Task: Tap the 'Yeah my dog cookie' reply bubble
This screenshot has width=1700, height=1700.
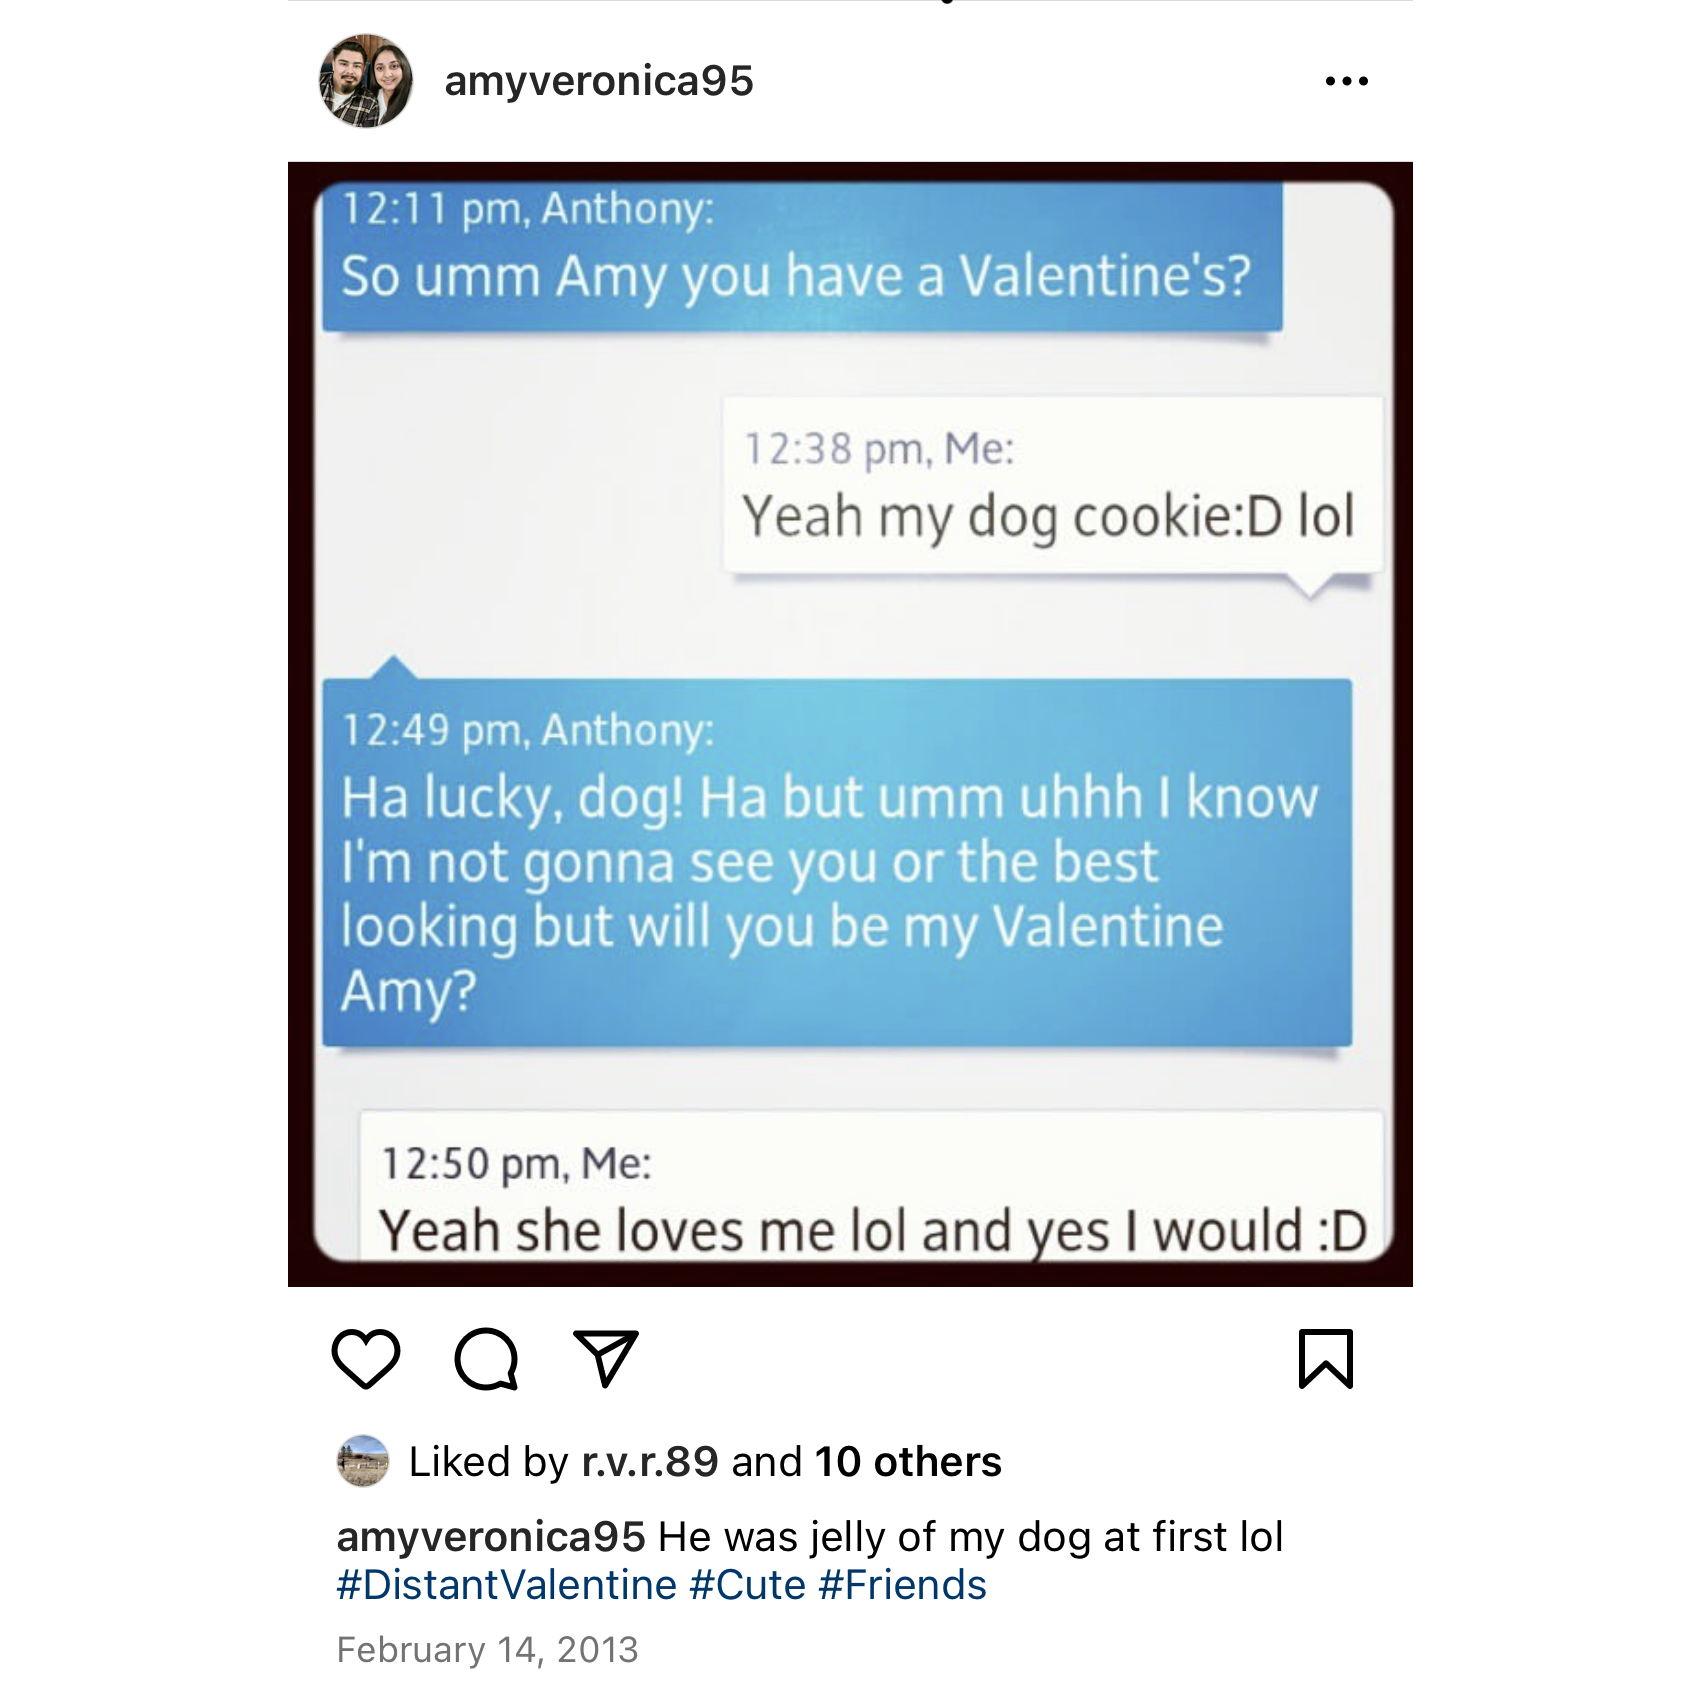Action: [x=1053, y=485]
